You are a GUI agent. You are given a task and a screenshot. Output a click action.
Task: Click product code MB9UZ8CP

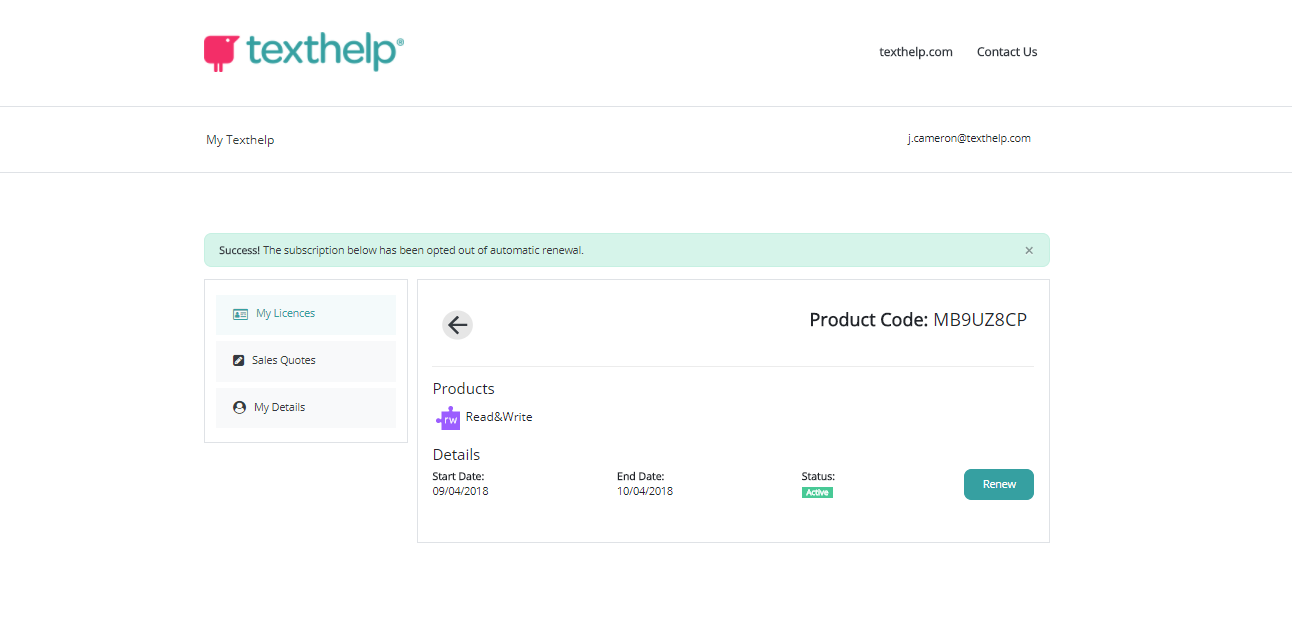(x=980, y=320)
